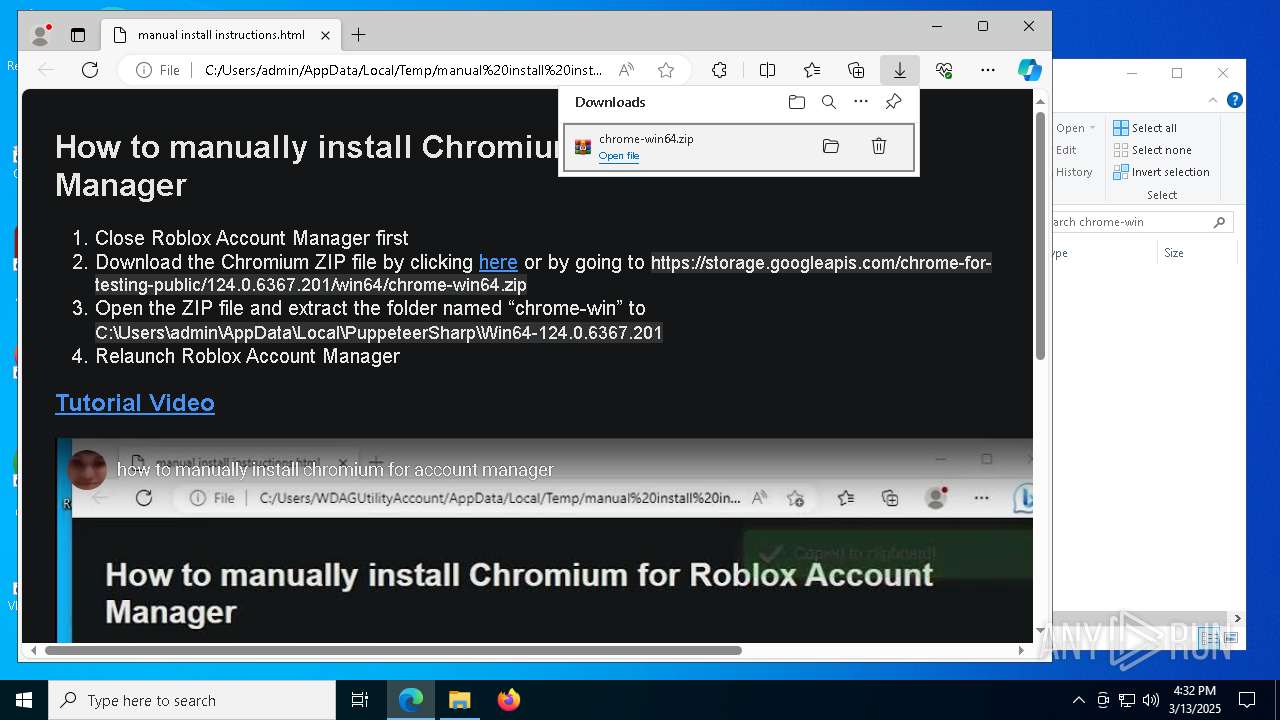The height and width of the screenshot is (720, 1280).
Task: Click the page vertical scrollbar
Action: click(x=1040, y=235)
